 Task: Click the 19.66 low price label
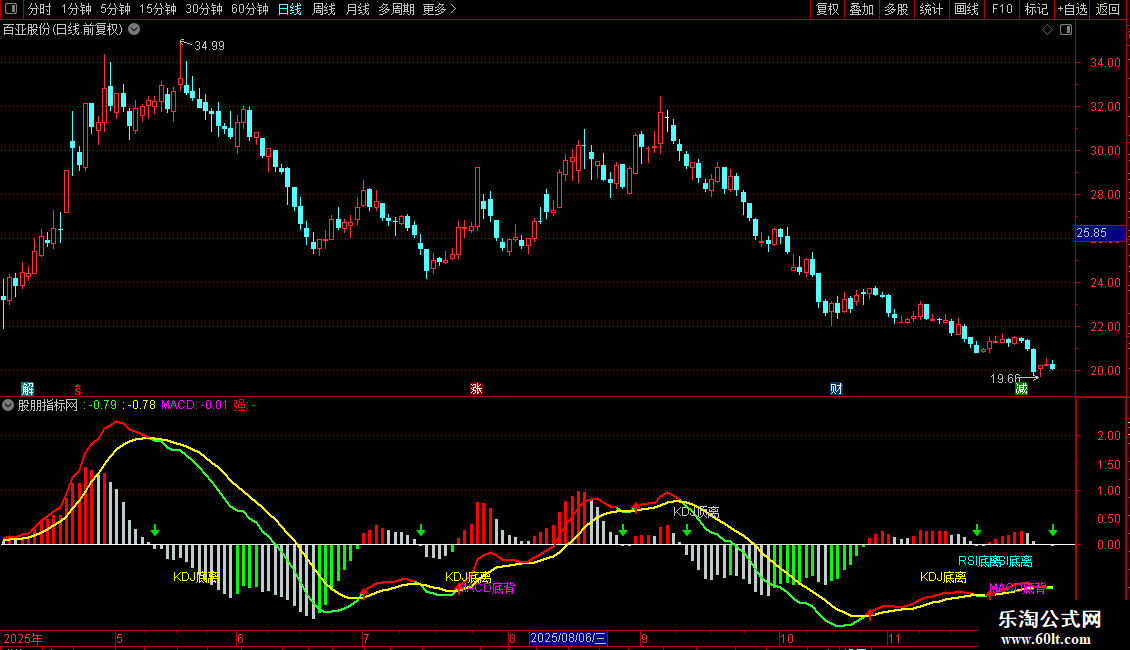[1005, 378]
